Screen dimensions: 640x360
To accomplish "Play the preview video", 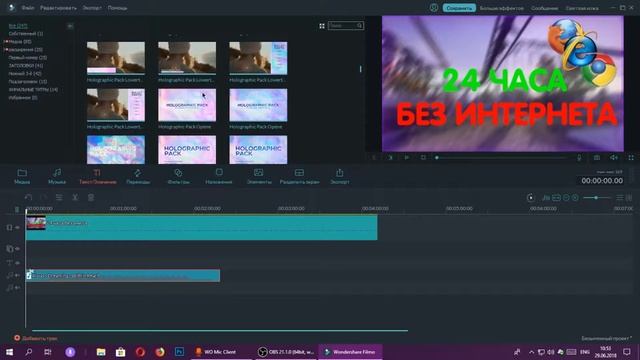I will click(x=407, y=158).
